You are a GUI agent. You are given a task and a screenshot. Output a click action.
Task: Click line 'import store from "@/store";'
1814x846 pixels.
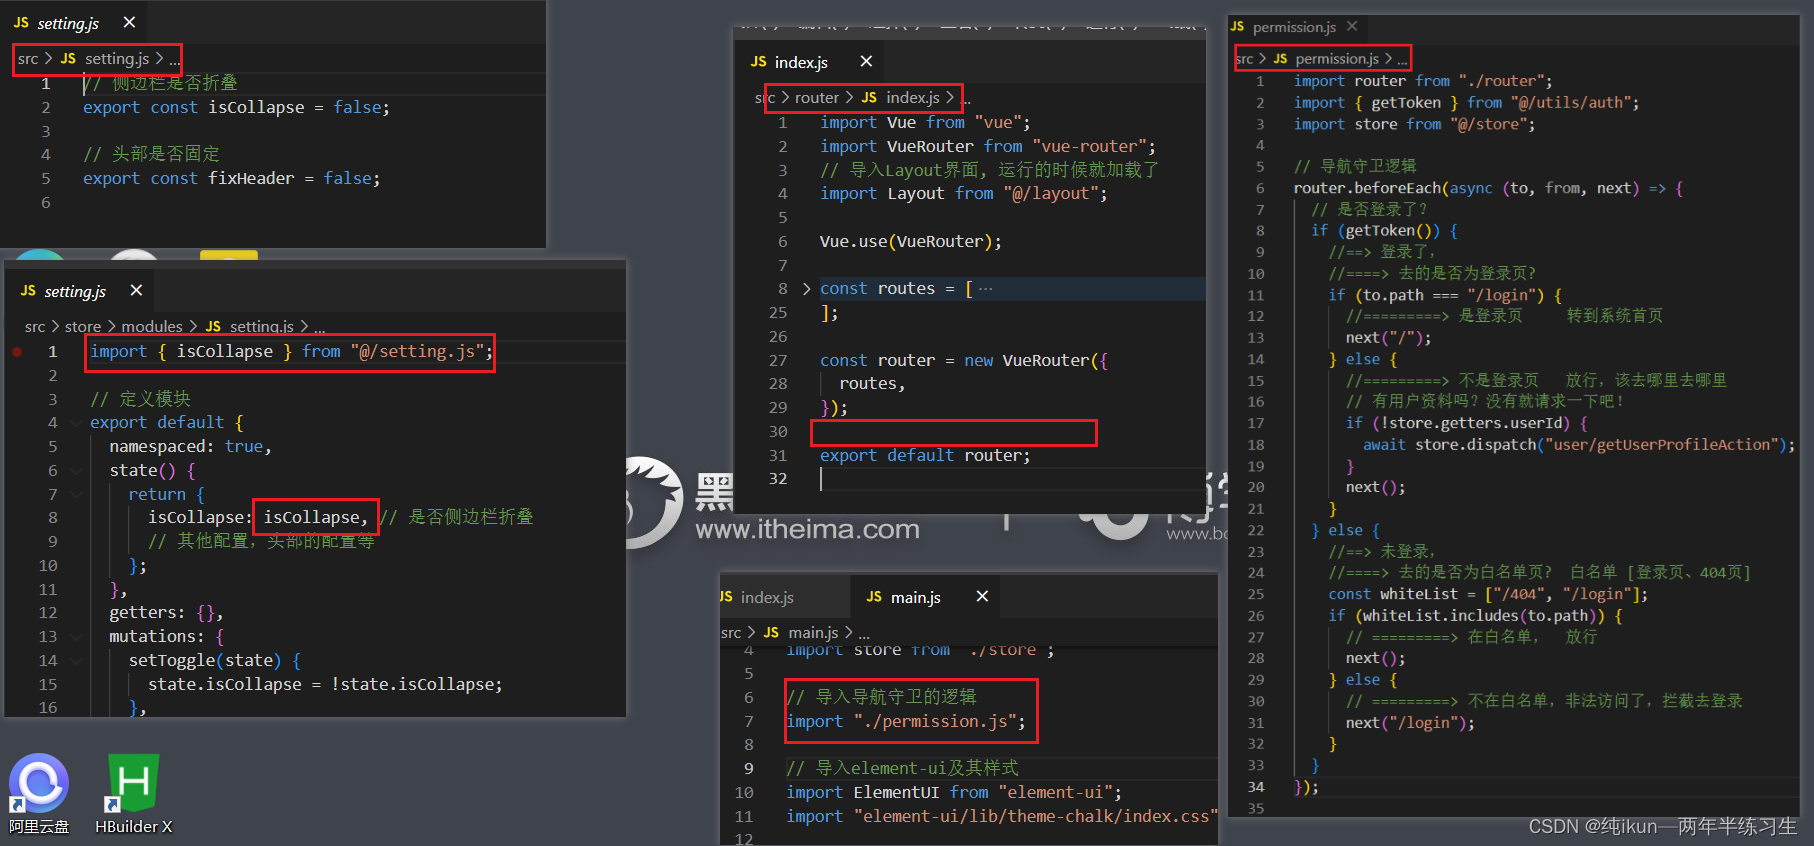tap(1414, 124)
